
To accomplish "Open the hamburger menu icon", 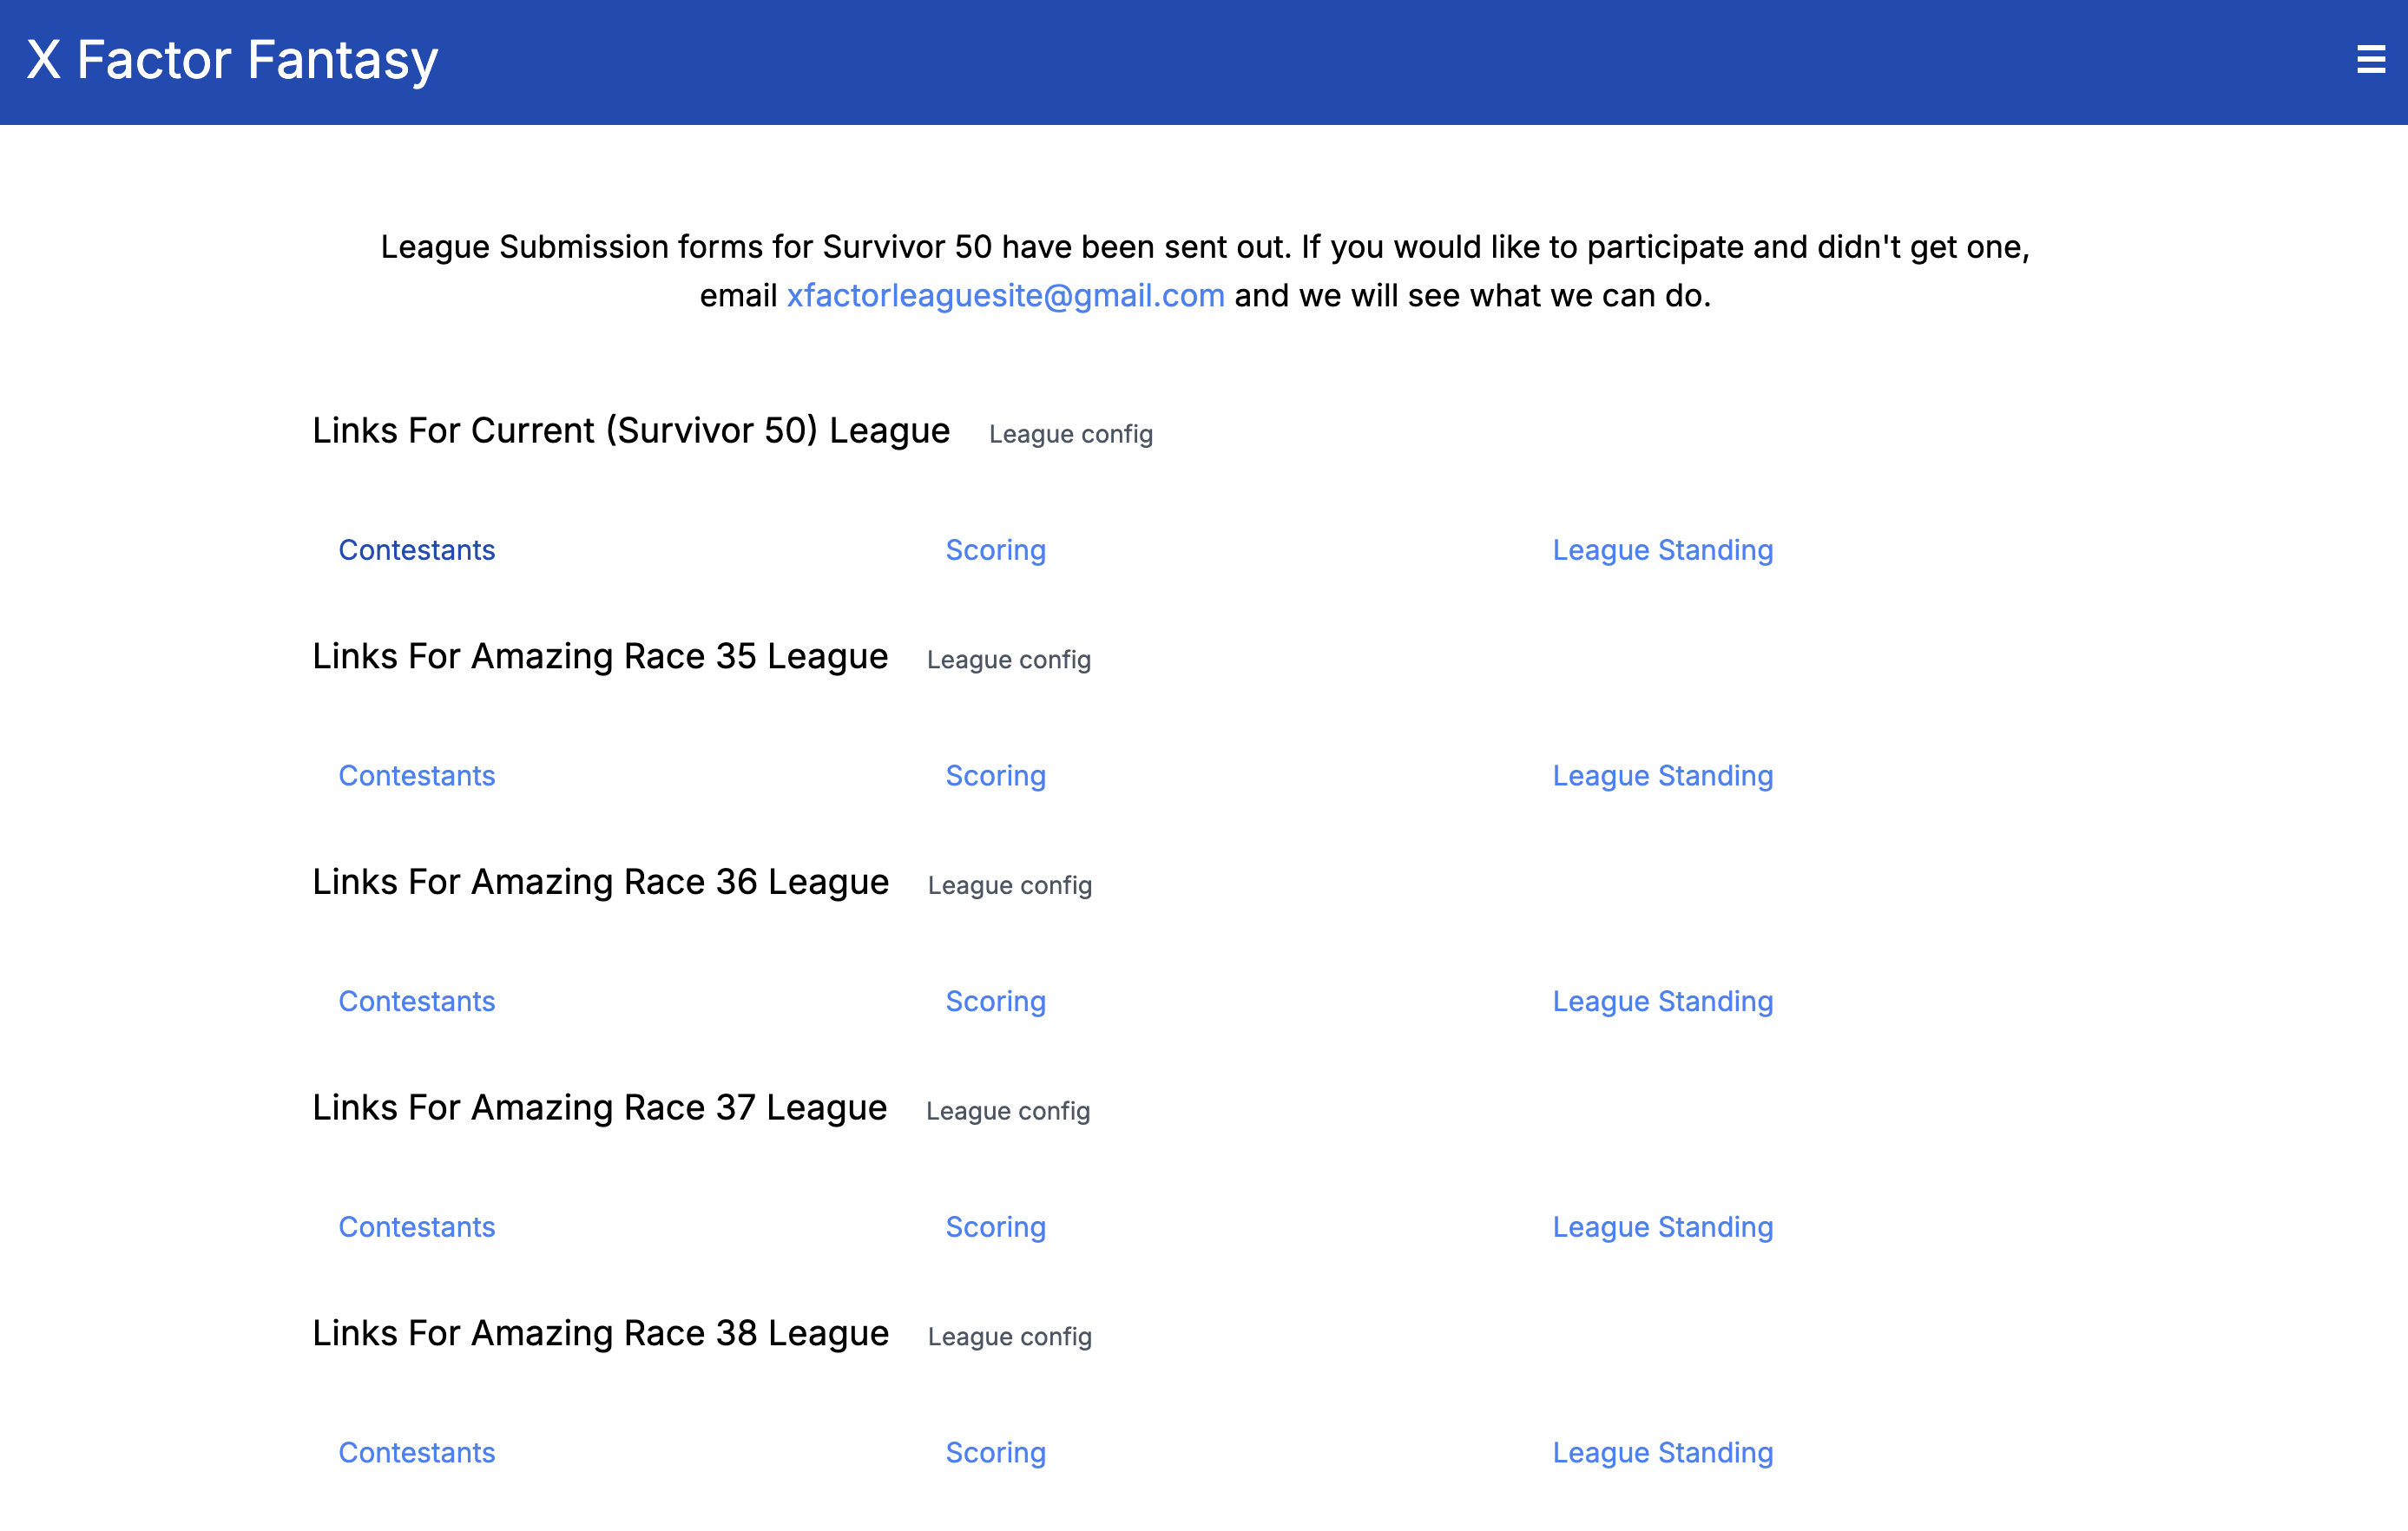I will click(x=2370, y=60).
